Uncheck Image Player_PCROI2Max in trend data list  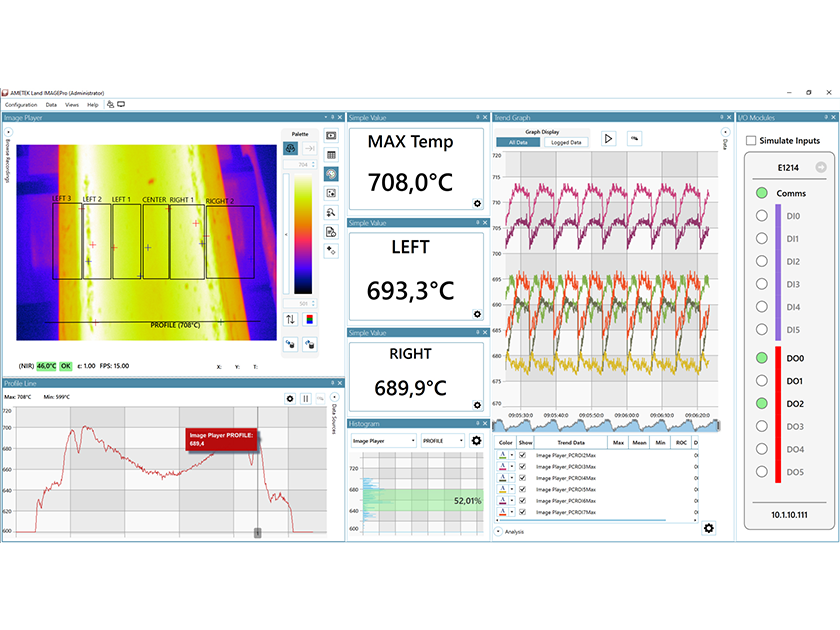point(521,454)
